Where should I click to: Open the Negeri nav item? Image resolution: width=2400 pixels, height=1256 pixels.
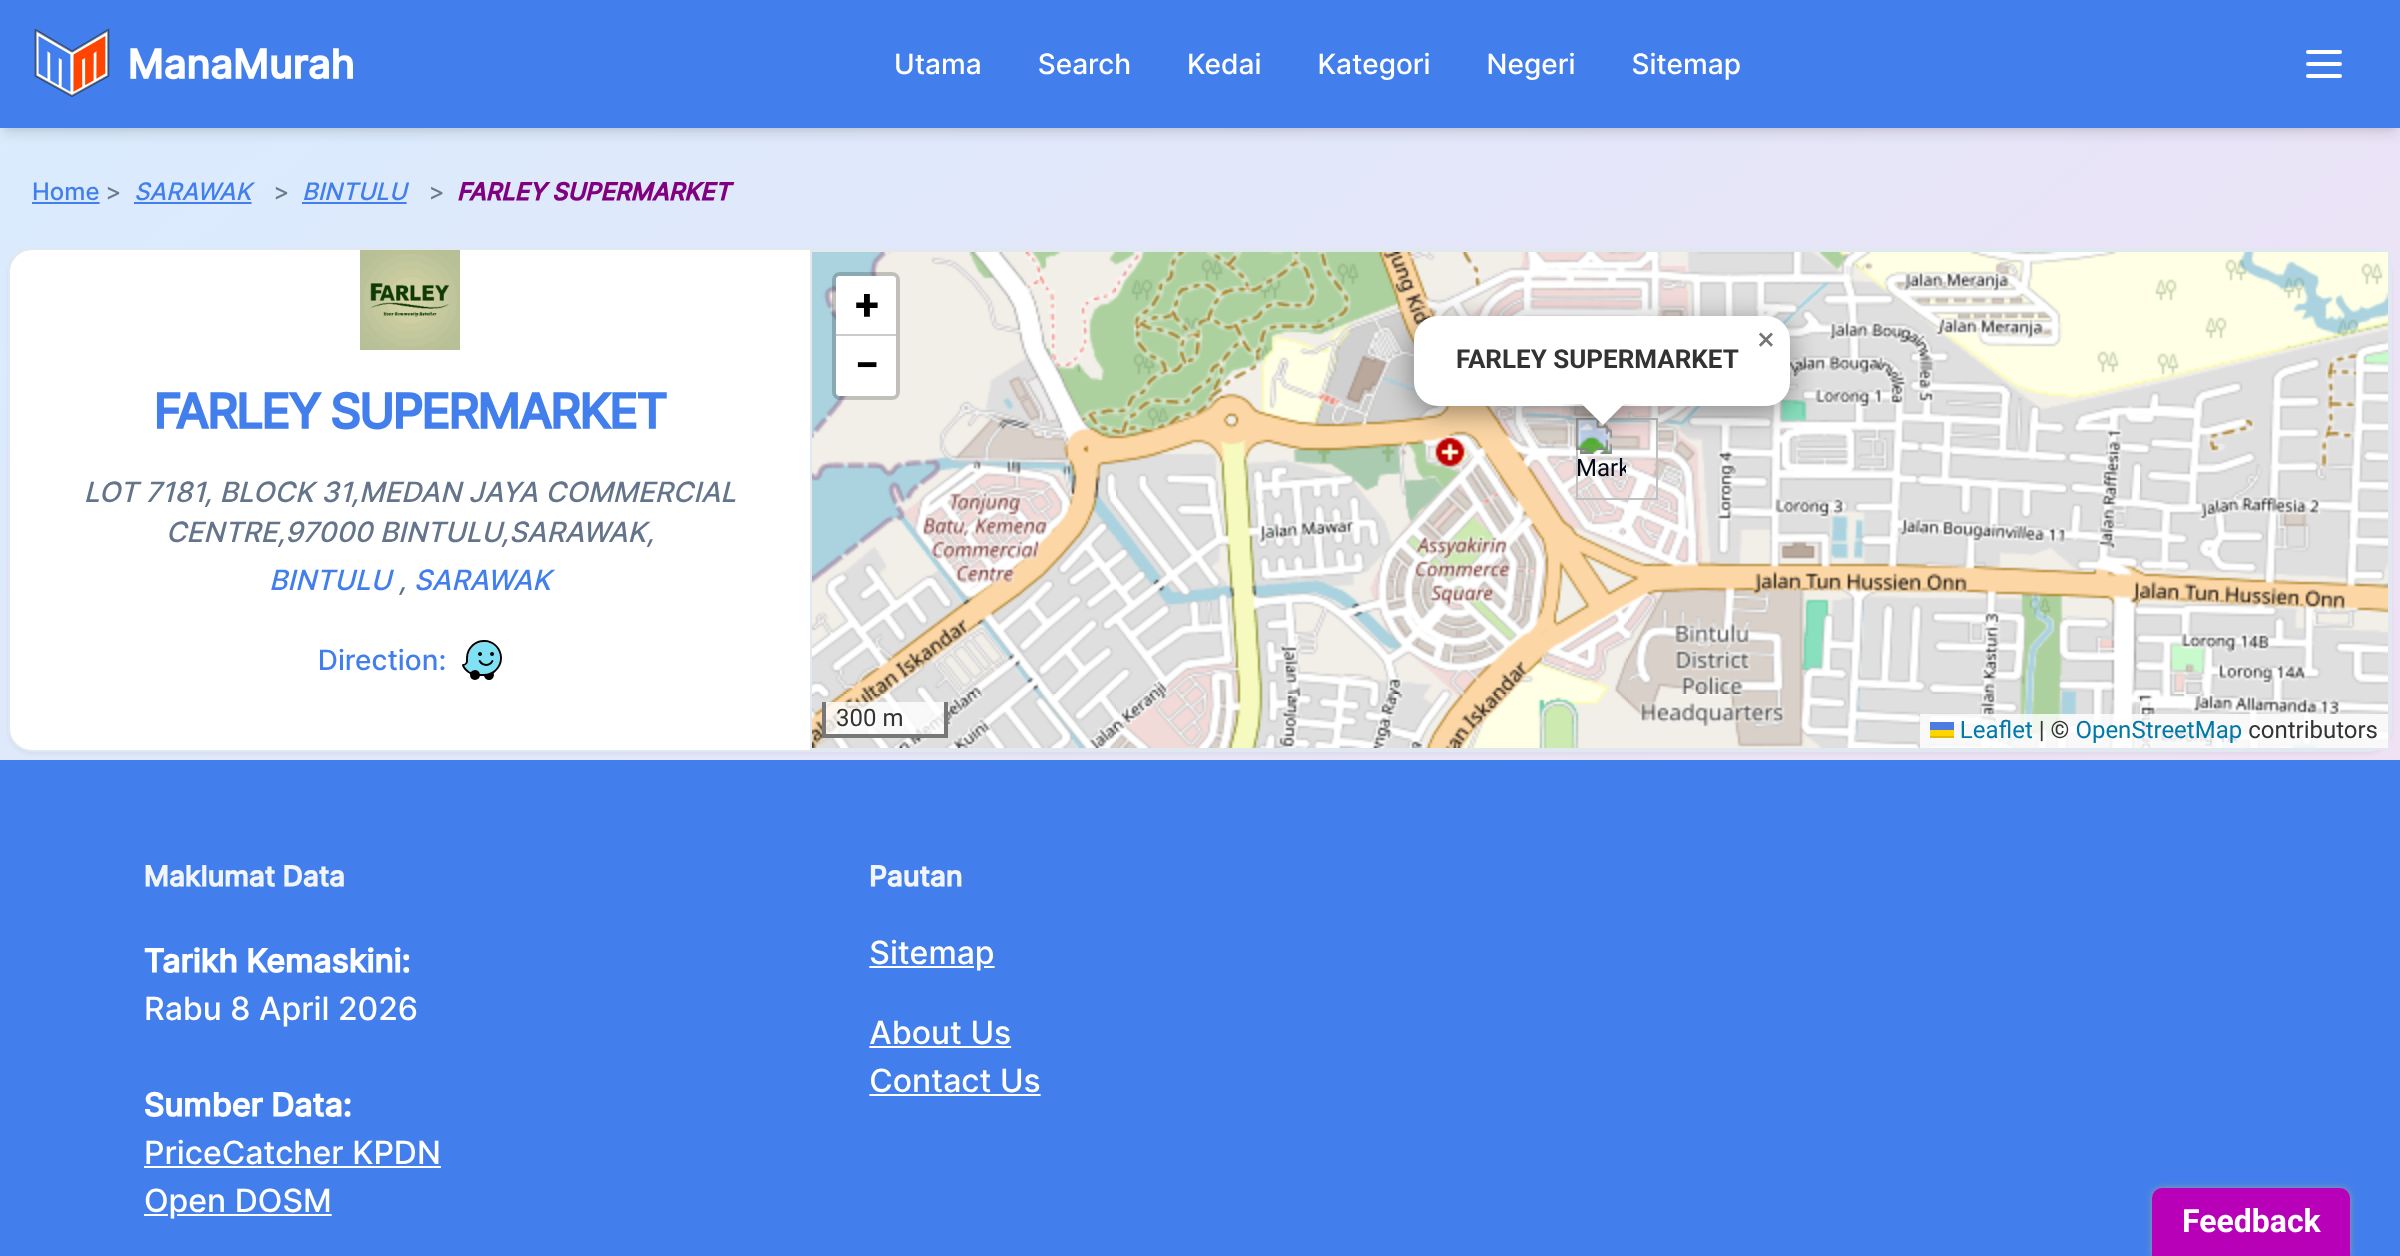pyautogui.click(x=1530, y=64)
